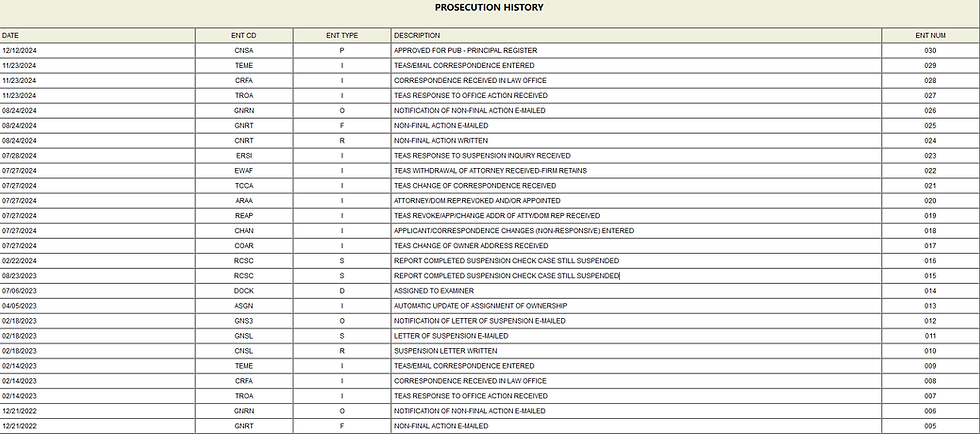Click TEAS CHANGE OF CORRESPONDENCE RECEIVED

(475, 186)
